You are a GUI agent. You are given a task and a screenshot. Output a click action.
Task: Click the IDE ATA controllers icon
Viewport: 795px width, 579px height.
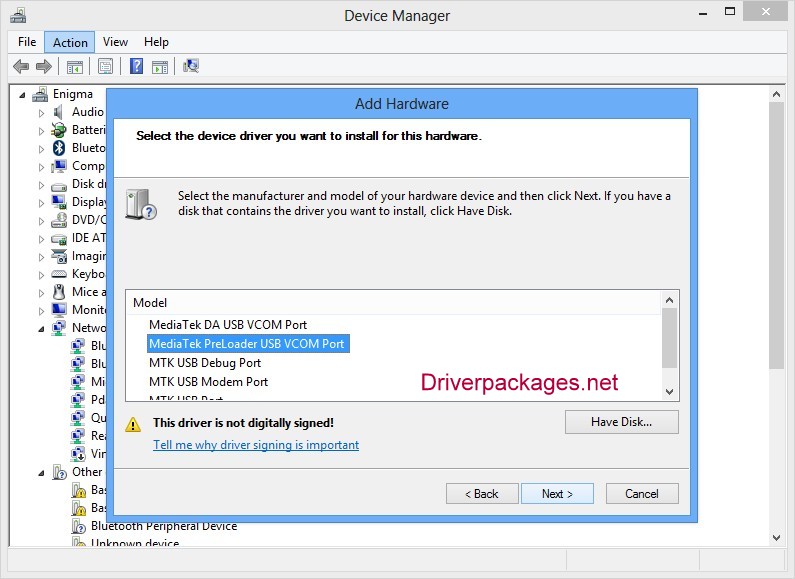(59, 239)
